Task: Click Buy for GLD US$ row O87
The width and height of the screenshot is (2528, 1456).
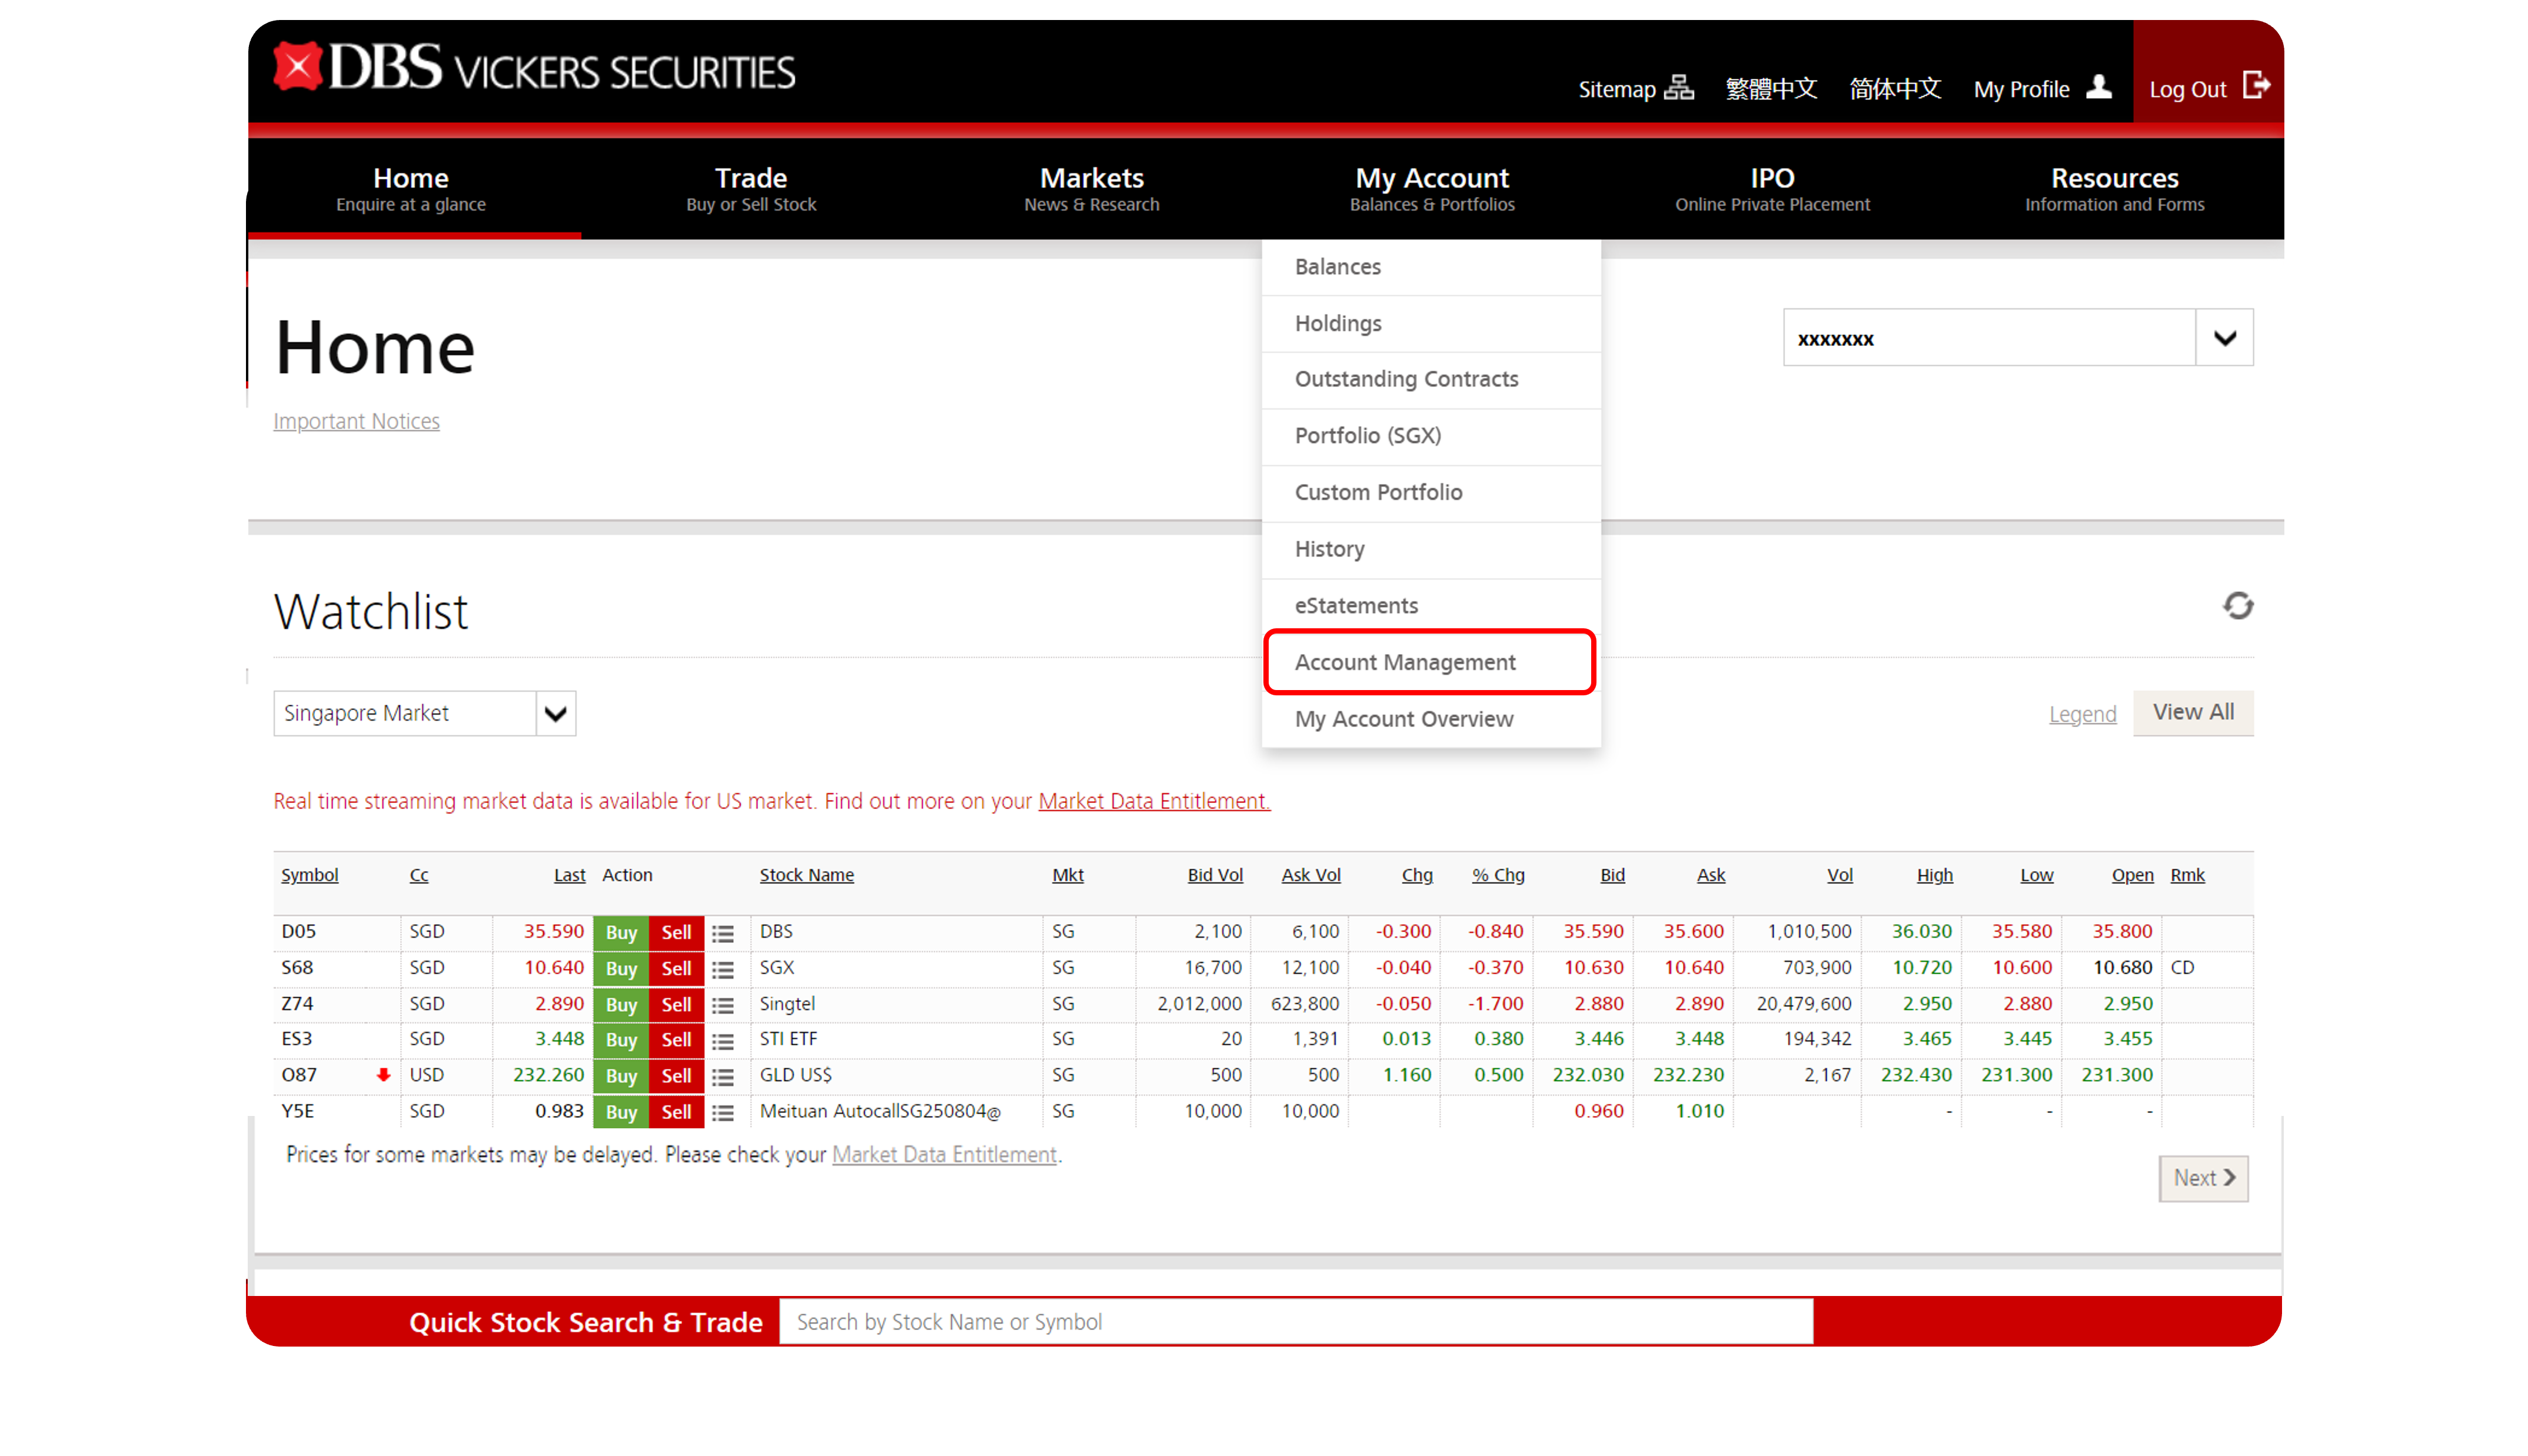Action: 621,1077
